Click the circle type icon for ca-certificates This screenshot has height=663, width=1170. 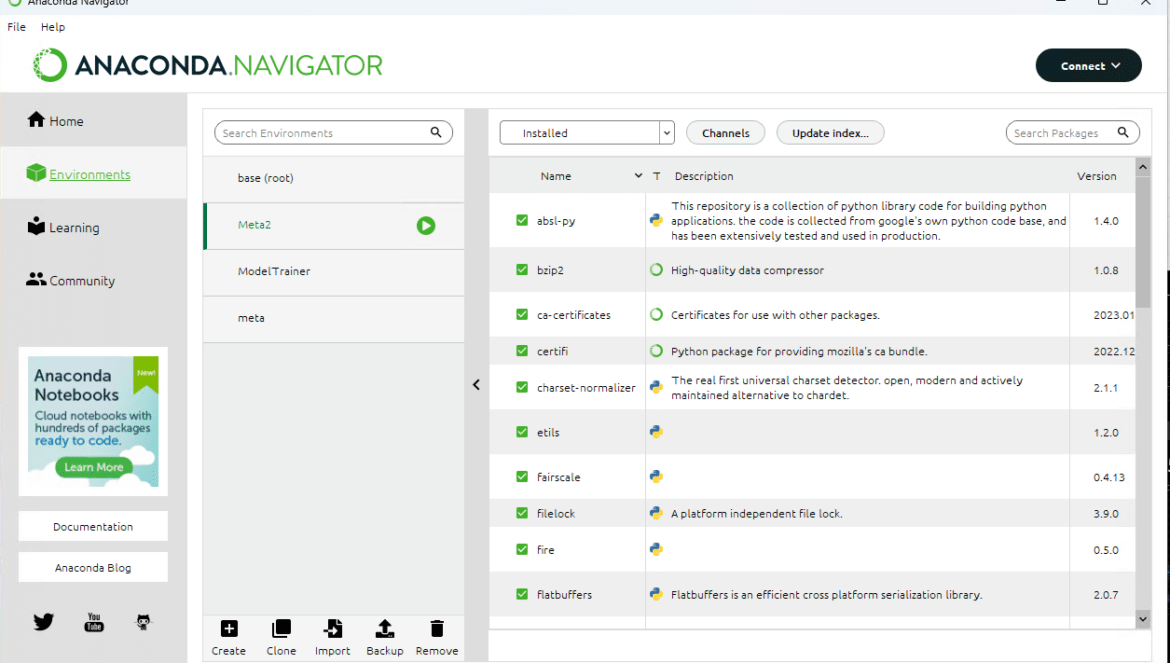point(656,314)
